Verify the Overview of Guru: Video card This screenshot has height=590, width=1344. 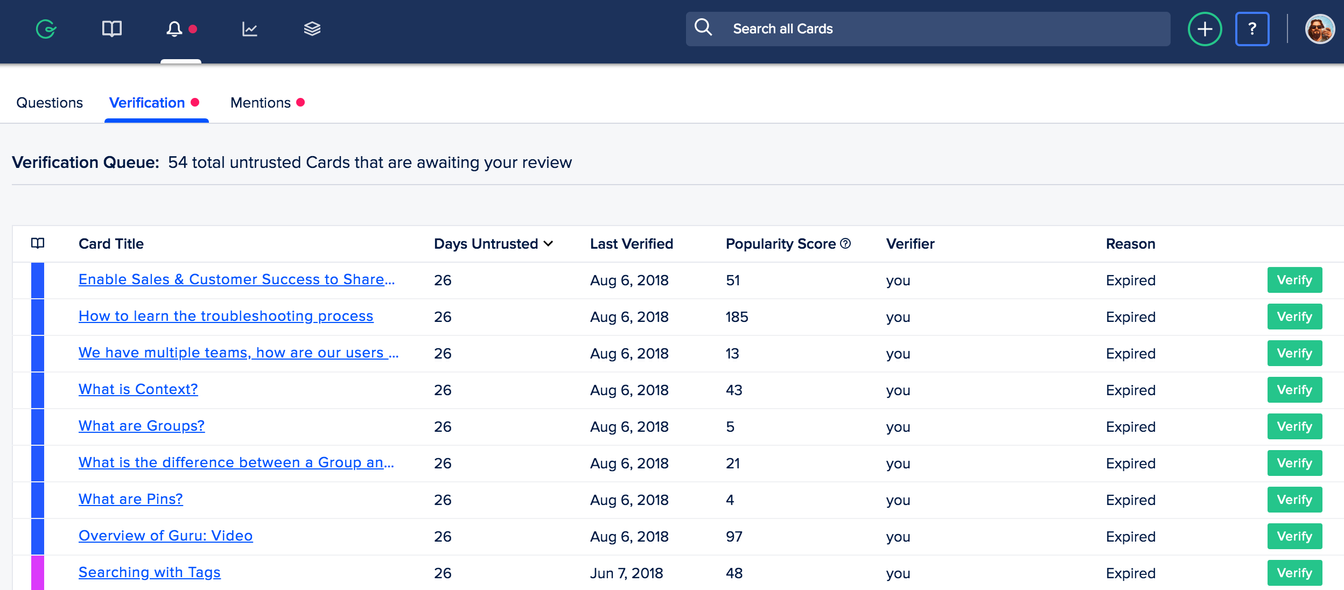tap(1294, 537)
